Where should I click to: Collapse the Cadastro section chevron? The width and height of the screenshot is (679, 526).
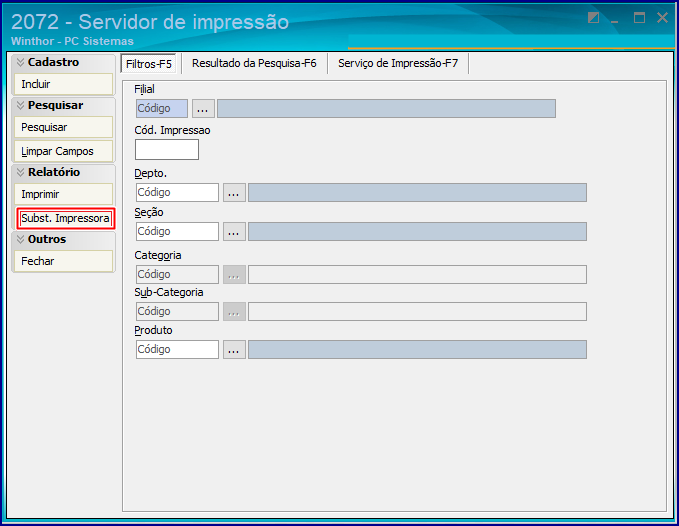pos(20,62)
